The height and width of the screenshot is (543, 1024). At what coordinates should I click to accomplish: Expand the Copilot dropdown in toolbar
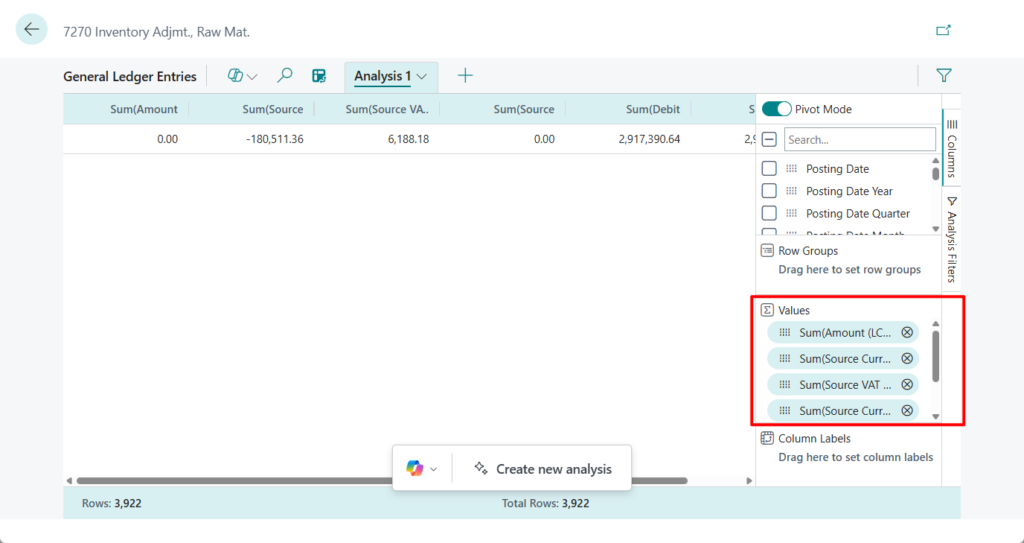pyautogui.click(x=252, y=77)
